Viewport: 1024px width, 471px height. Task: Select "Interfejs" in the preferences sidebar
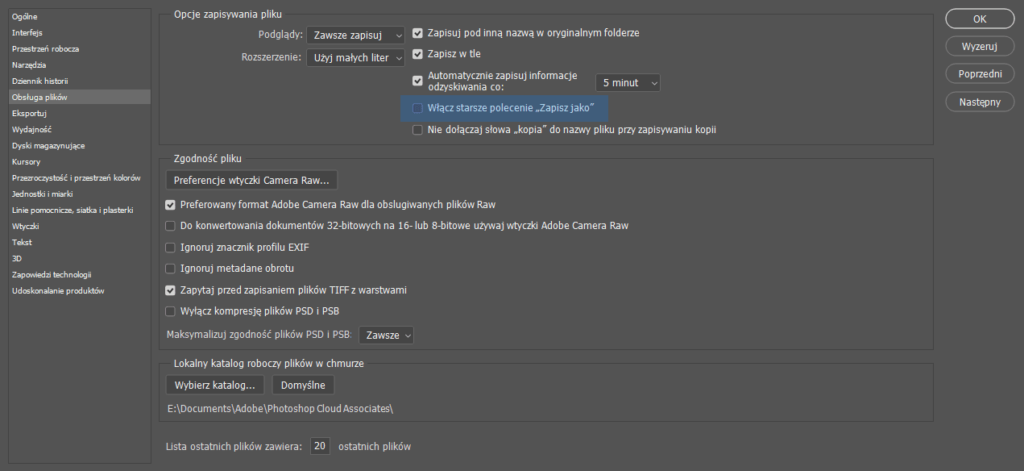tap(26, 32)
